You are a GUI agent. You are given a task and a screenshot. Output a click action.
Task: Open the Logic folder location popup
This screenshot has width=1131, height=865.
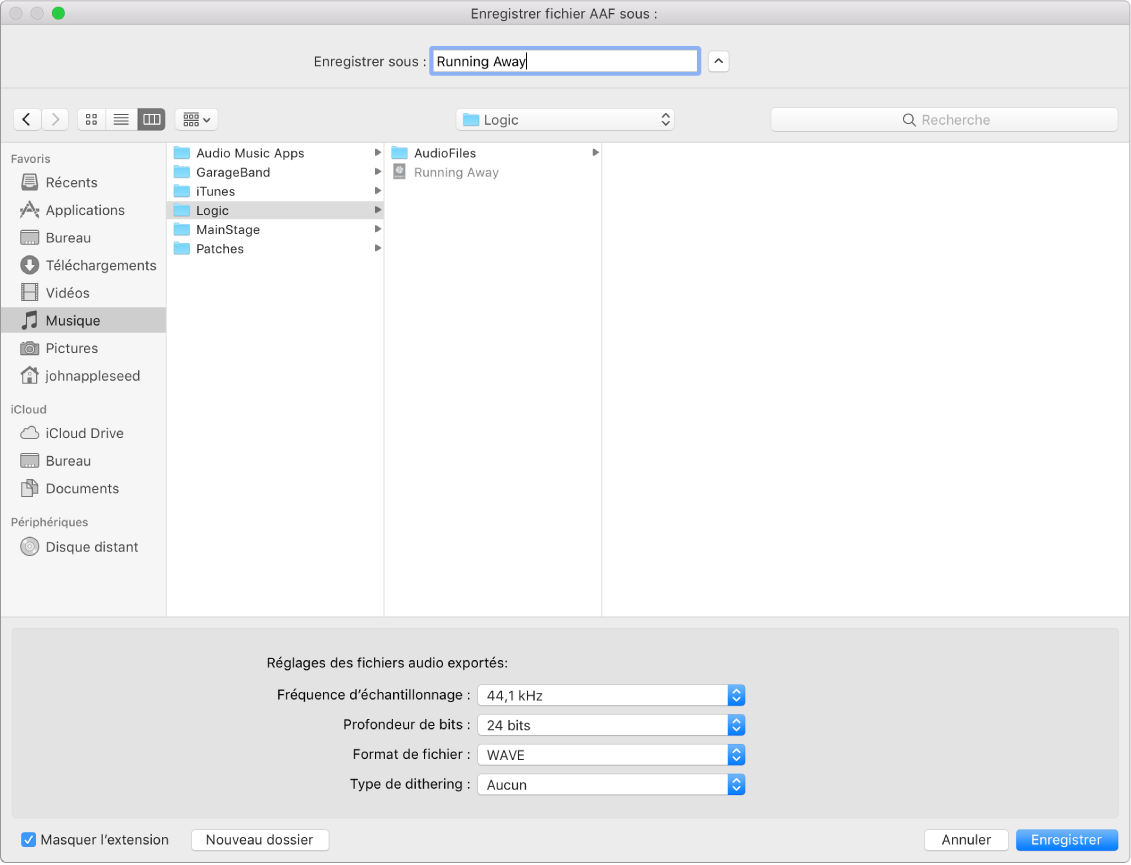(565, 119)
